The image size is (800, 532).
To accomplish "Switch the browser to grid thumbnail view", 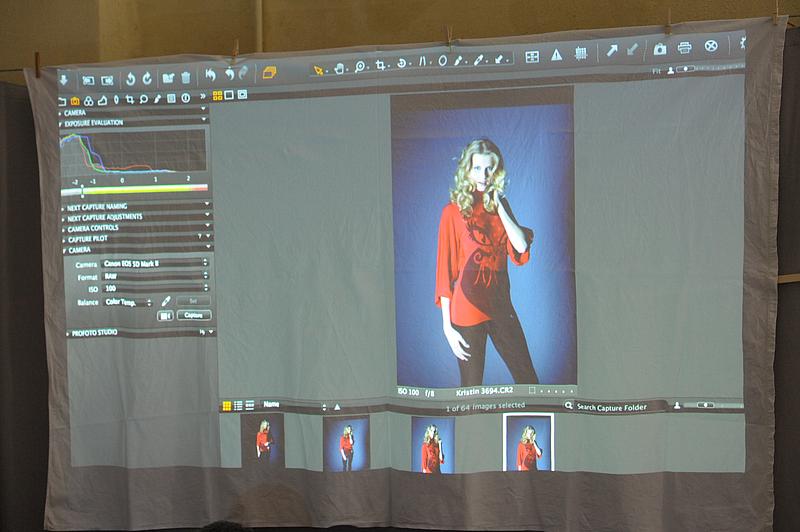I will pyautogui.click(x=227, y=405).
